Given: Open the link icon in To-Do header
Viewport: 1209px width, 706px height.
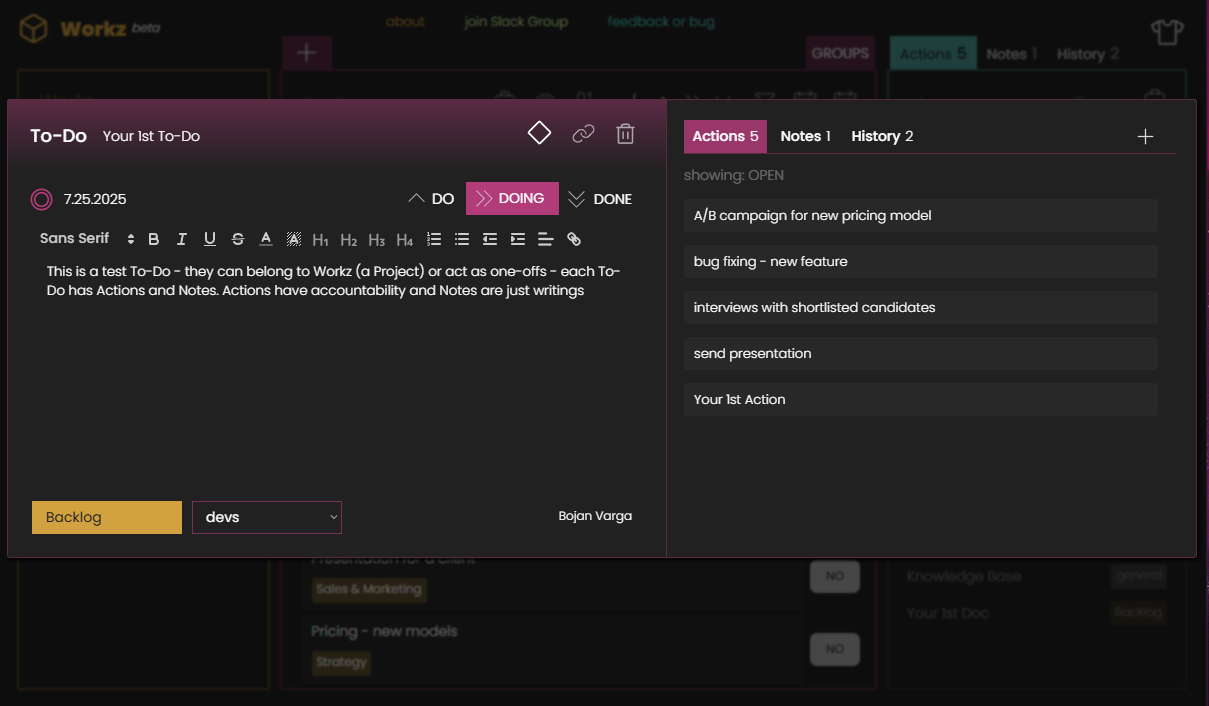Looking at the screenshot, I should coord(583,132).
